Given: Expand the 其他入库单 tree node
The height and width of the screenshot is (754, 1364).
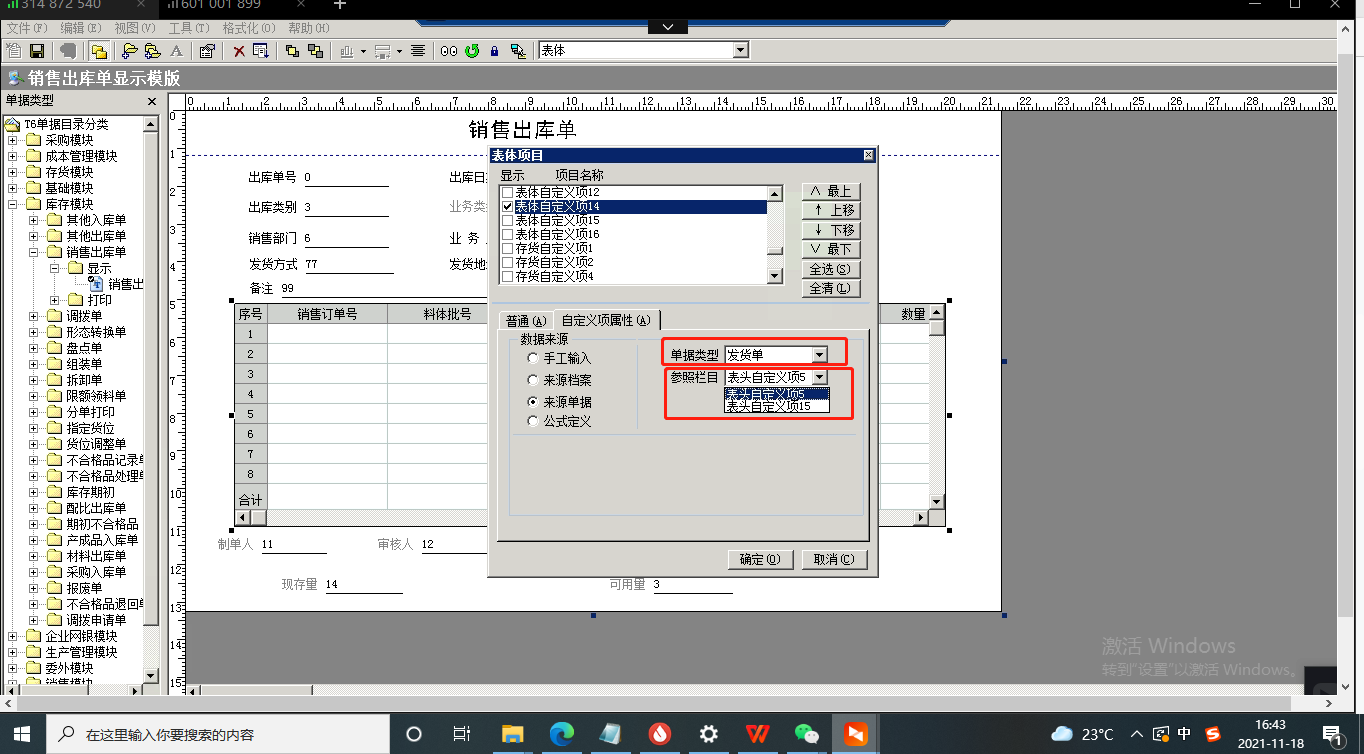Looking at the screenshot, I should click(33, 220).
